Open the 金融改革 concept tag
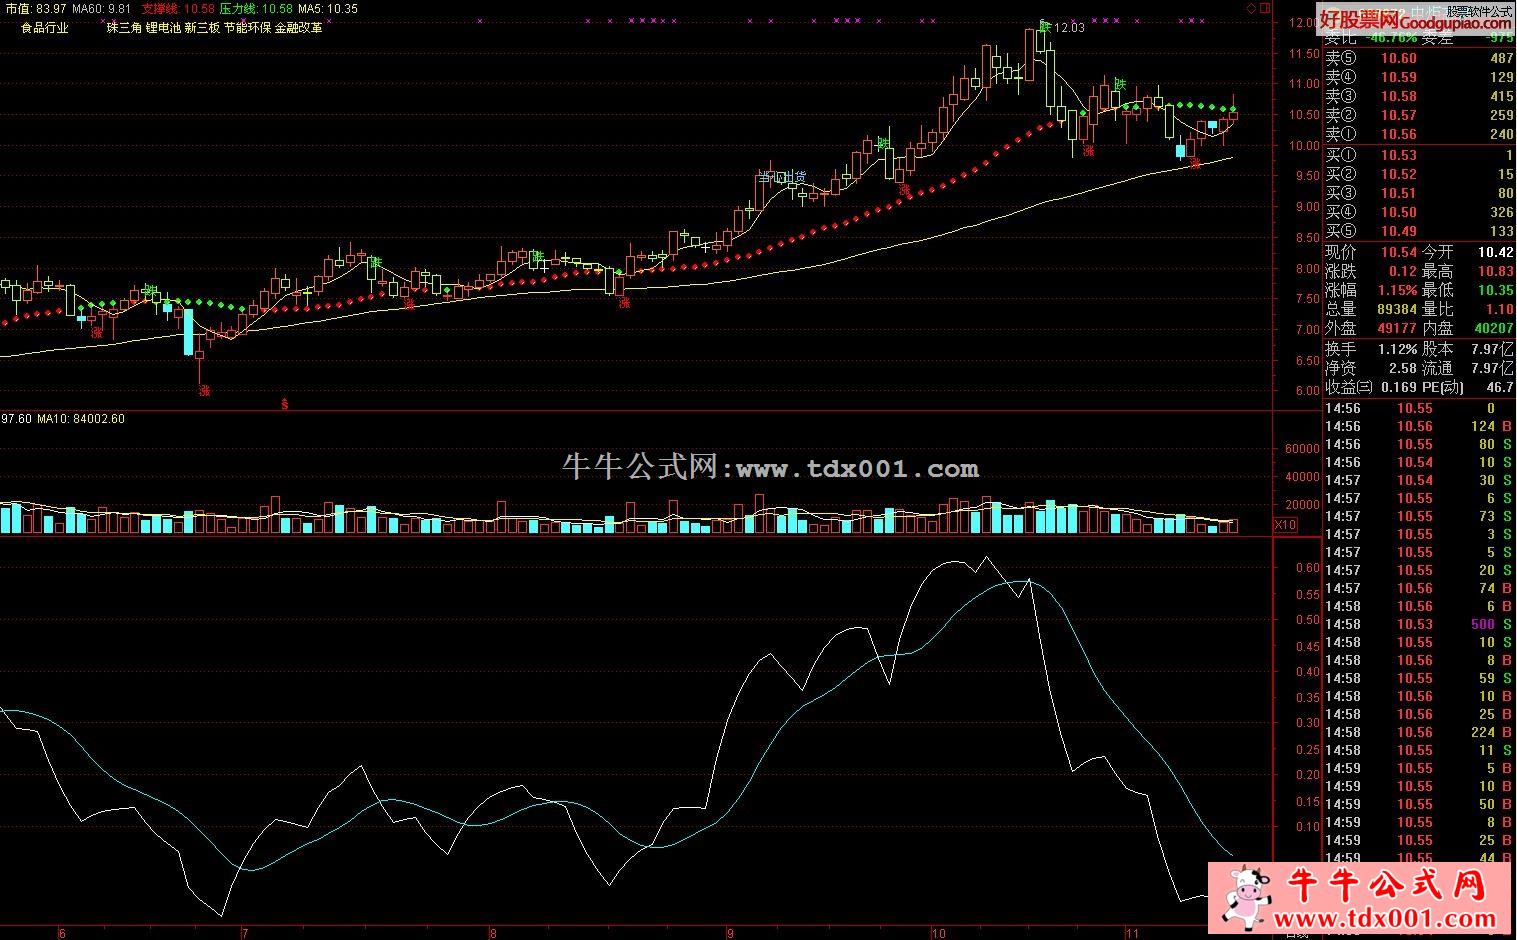The height and width of the screenshot is (940, 1517). coord(298,28)
